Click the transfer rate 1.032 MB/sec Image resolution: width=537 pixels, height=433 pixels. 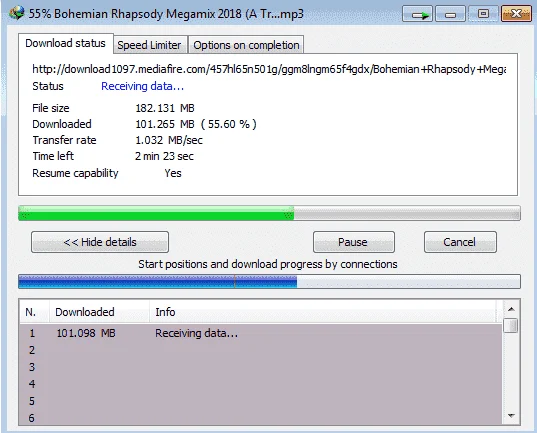pyautogui.click(x=169, y=140)
